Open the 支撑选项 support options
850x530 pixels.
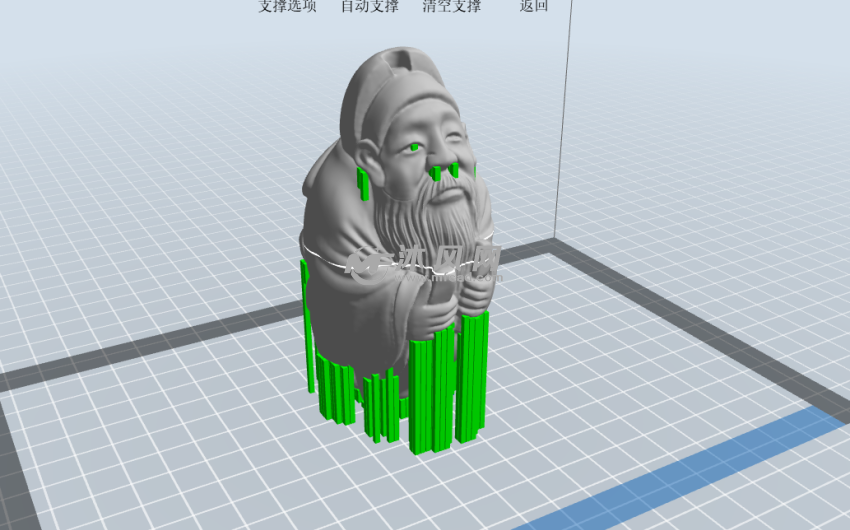(x=287, y=6)
